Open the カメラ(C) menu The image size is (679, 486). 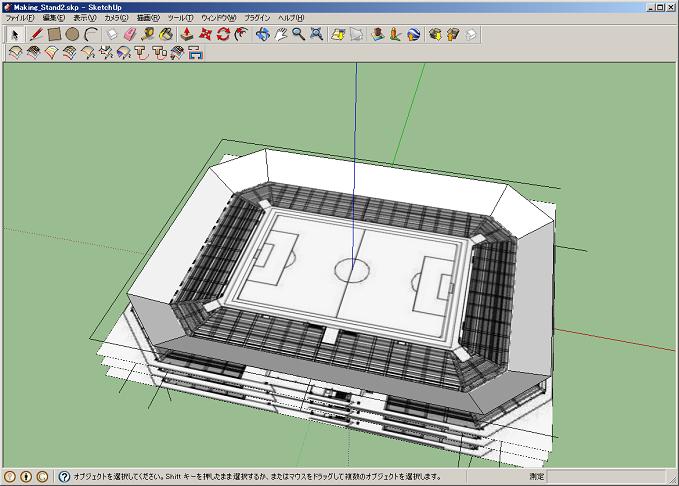pyautogui.click(x=116, y=18)
